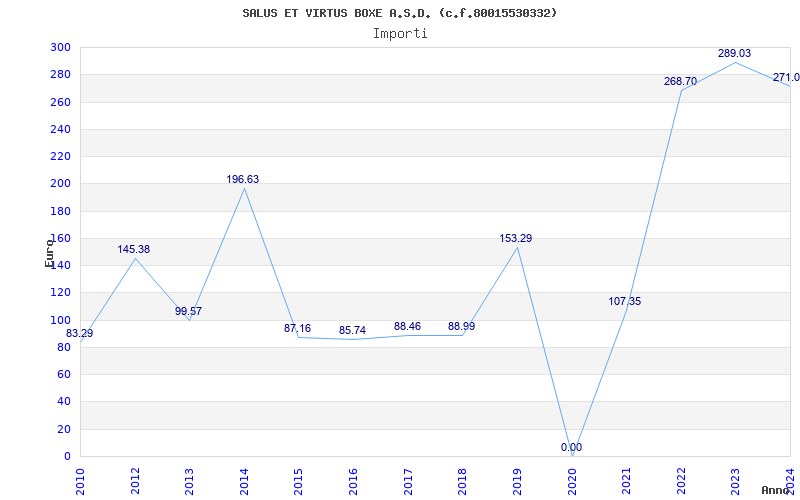
Task: Click the chart title 'SALUS ET VIRTUS BOXE A.S.D.'
Action: [338, 13]
